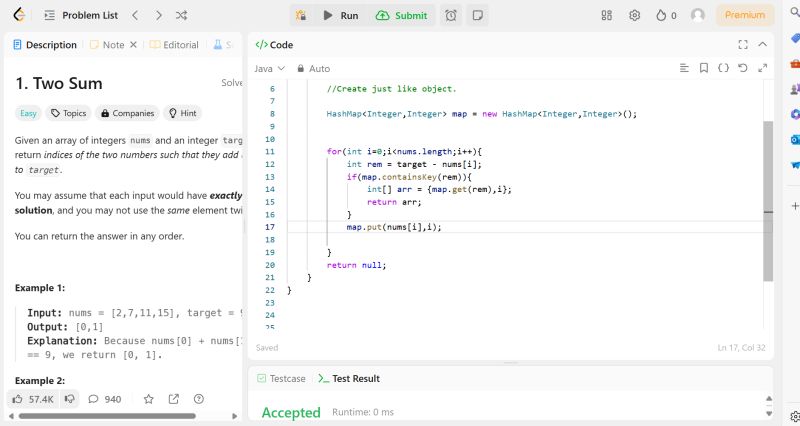Screen dimensions: 800x426
Task: Reset code to default with undo icon
Action: point(742,68)
